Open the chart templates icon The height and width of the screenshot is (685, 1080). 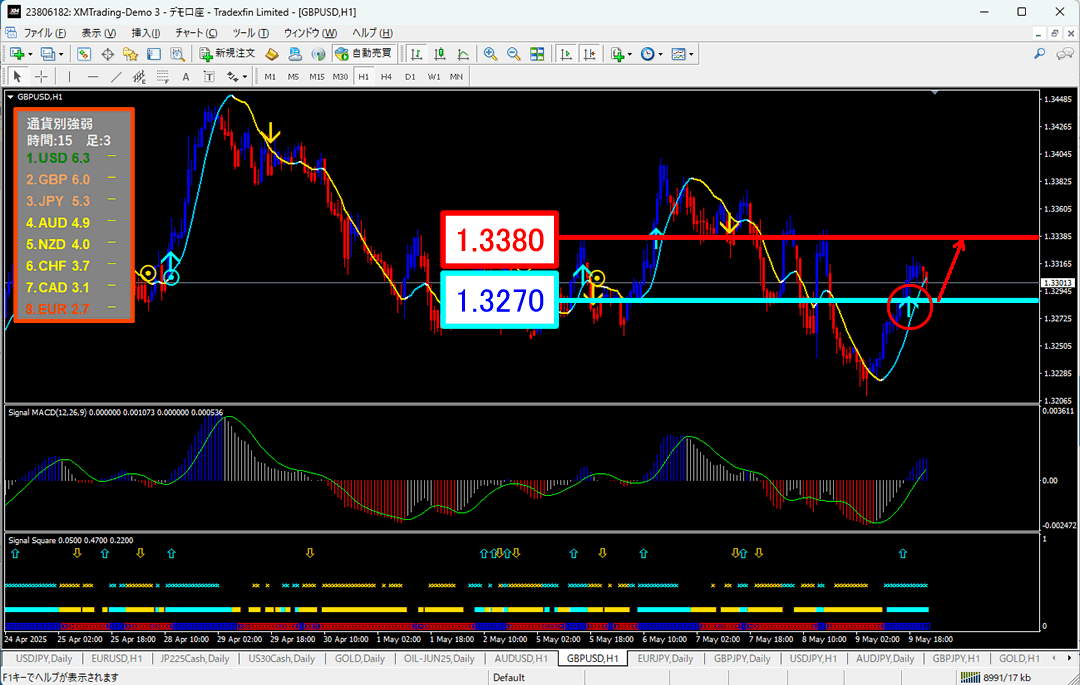[x=678, y=54]
